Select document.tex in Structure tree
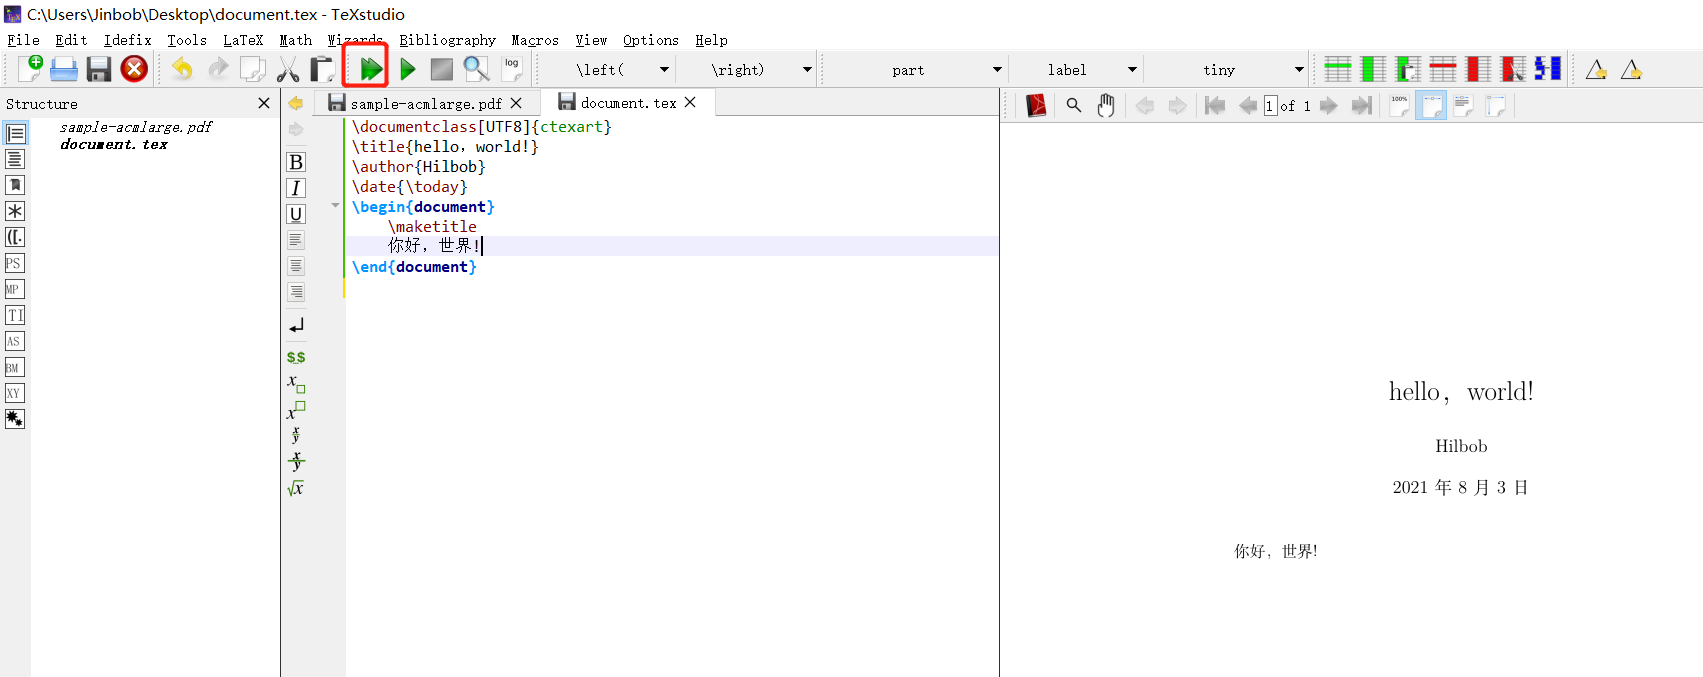The height and width of the screenshot is (677, 1703). tap(114, 144)
